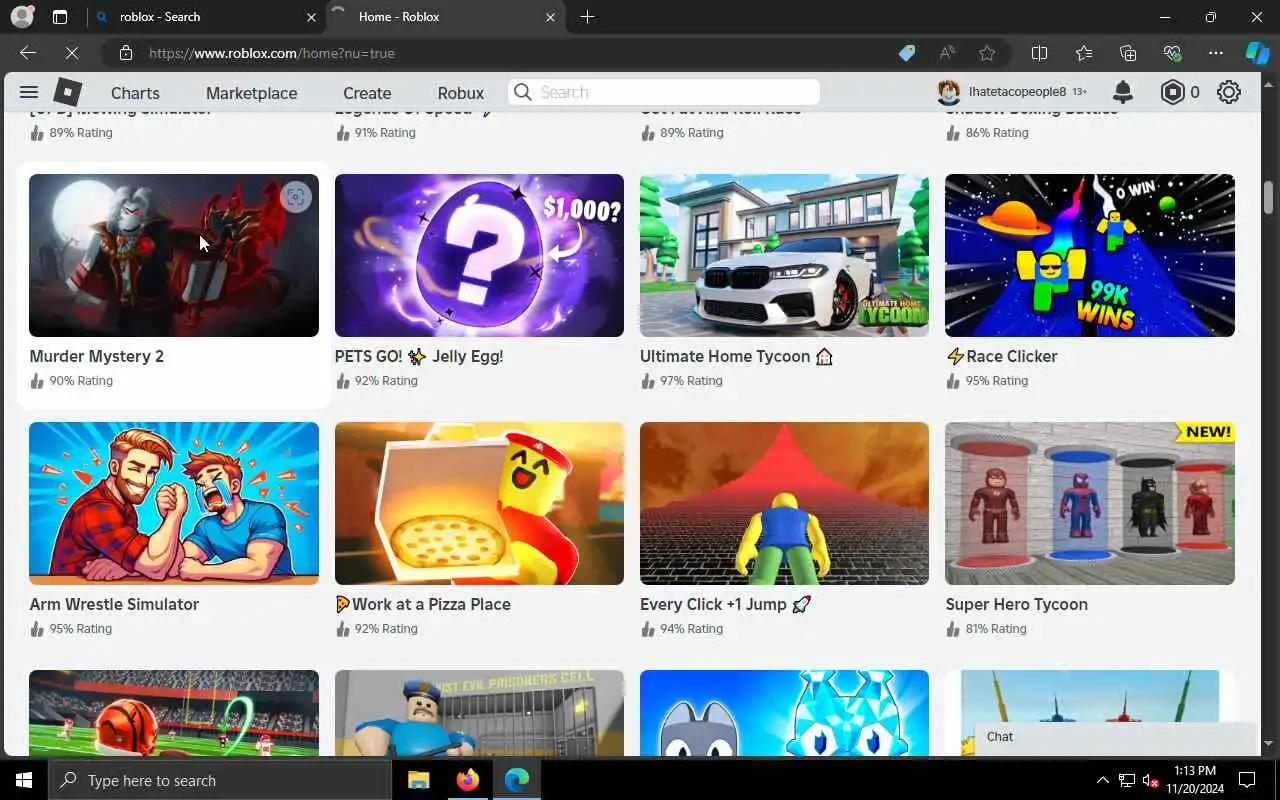Open the Marketplace page
The width and height of the screenshot is (1280, 800).
pyautogui.click(x=251, y=93)
